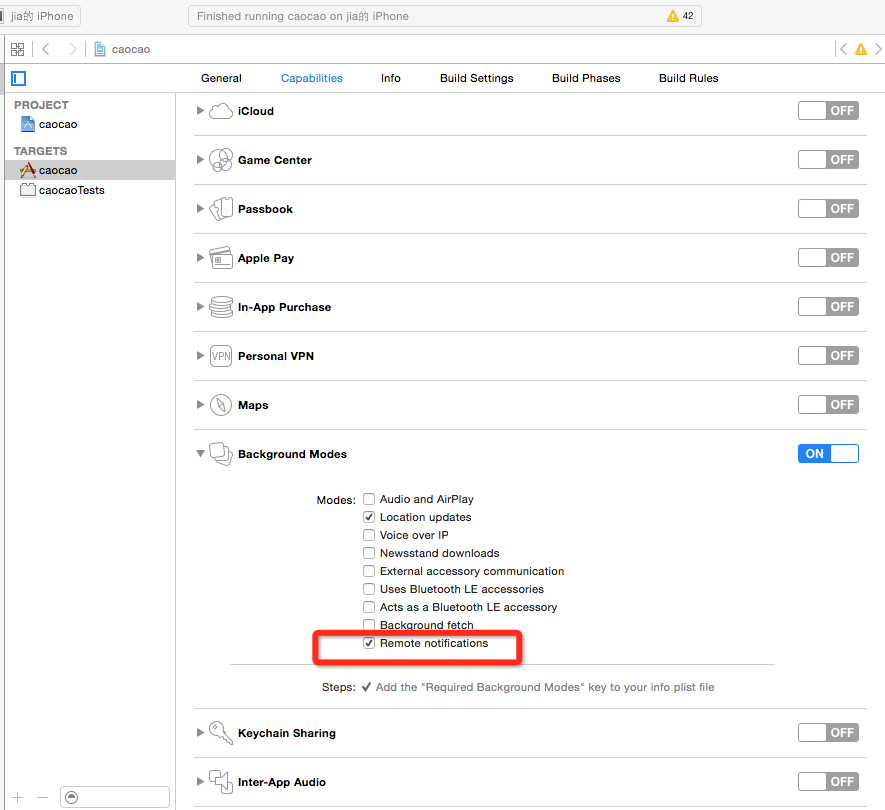
Task: Turn on the Maps switch
Action: [x=828, y=405]
